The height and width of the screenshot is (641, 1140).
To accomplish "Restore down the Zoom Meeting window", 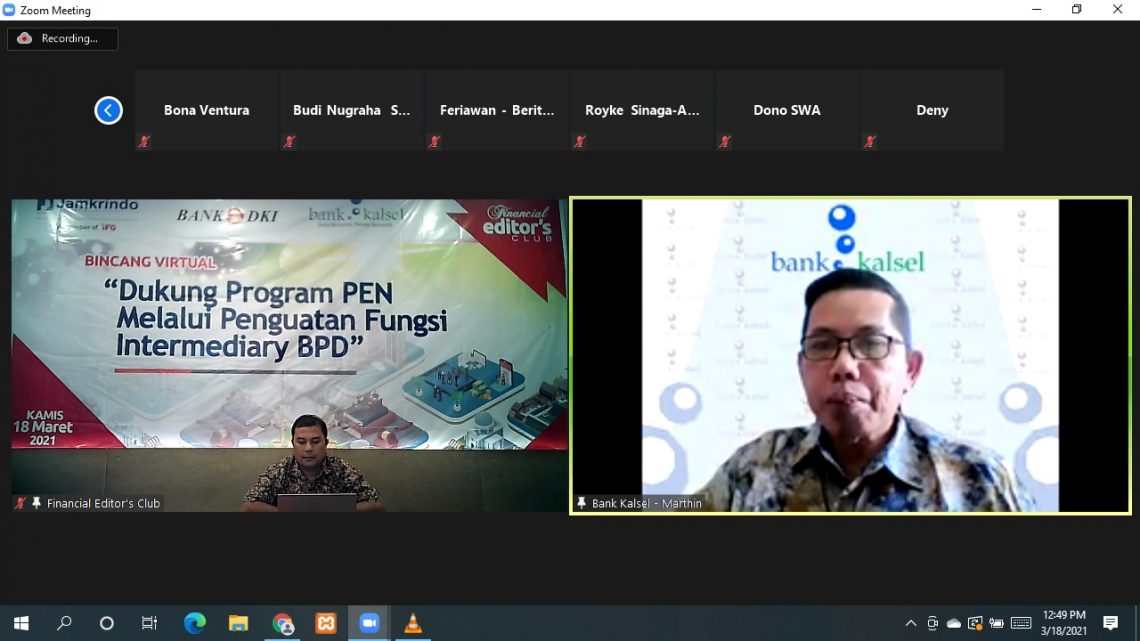I will click(x=1077, y=9).
